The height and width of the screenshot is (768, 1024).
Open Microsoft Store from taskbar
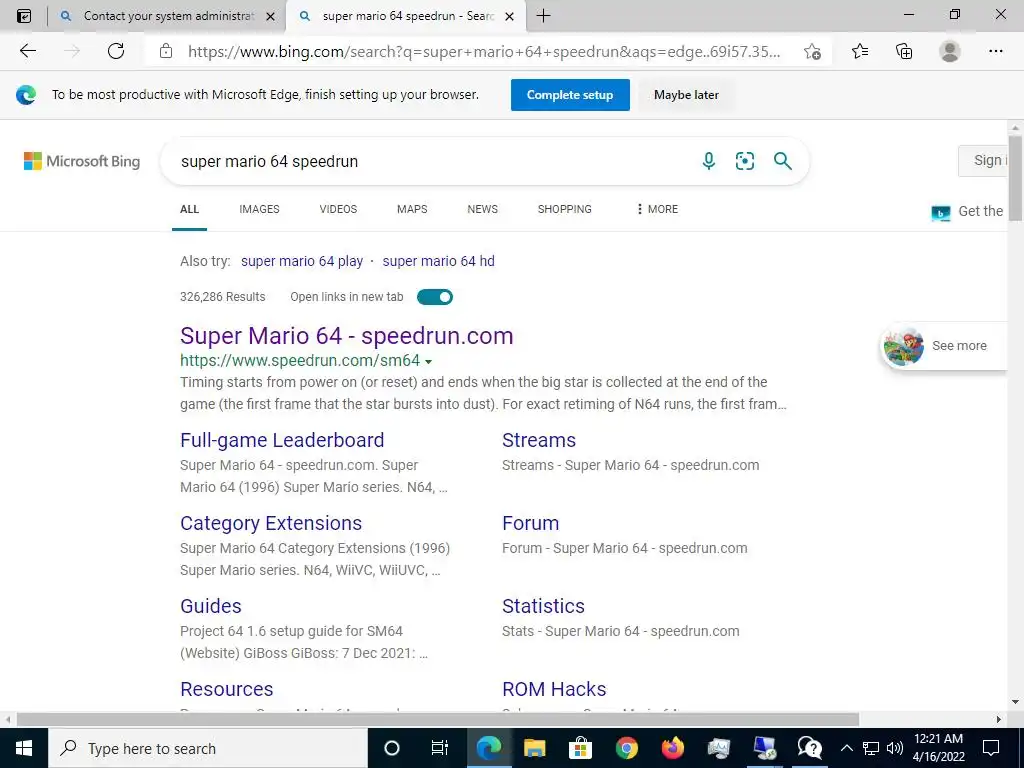pyautogui.click(x=580, y=748)
